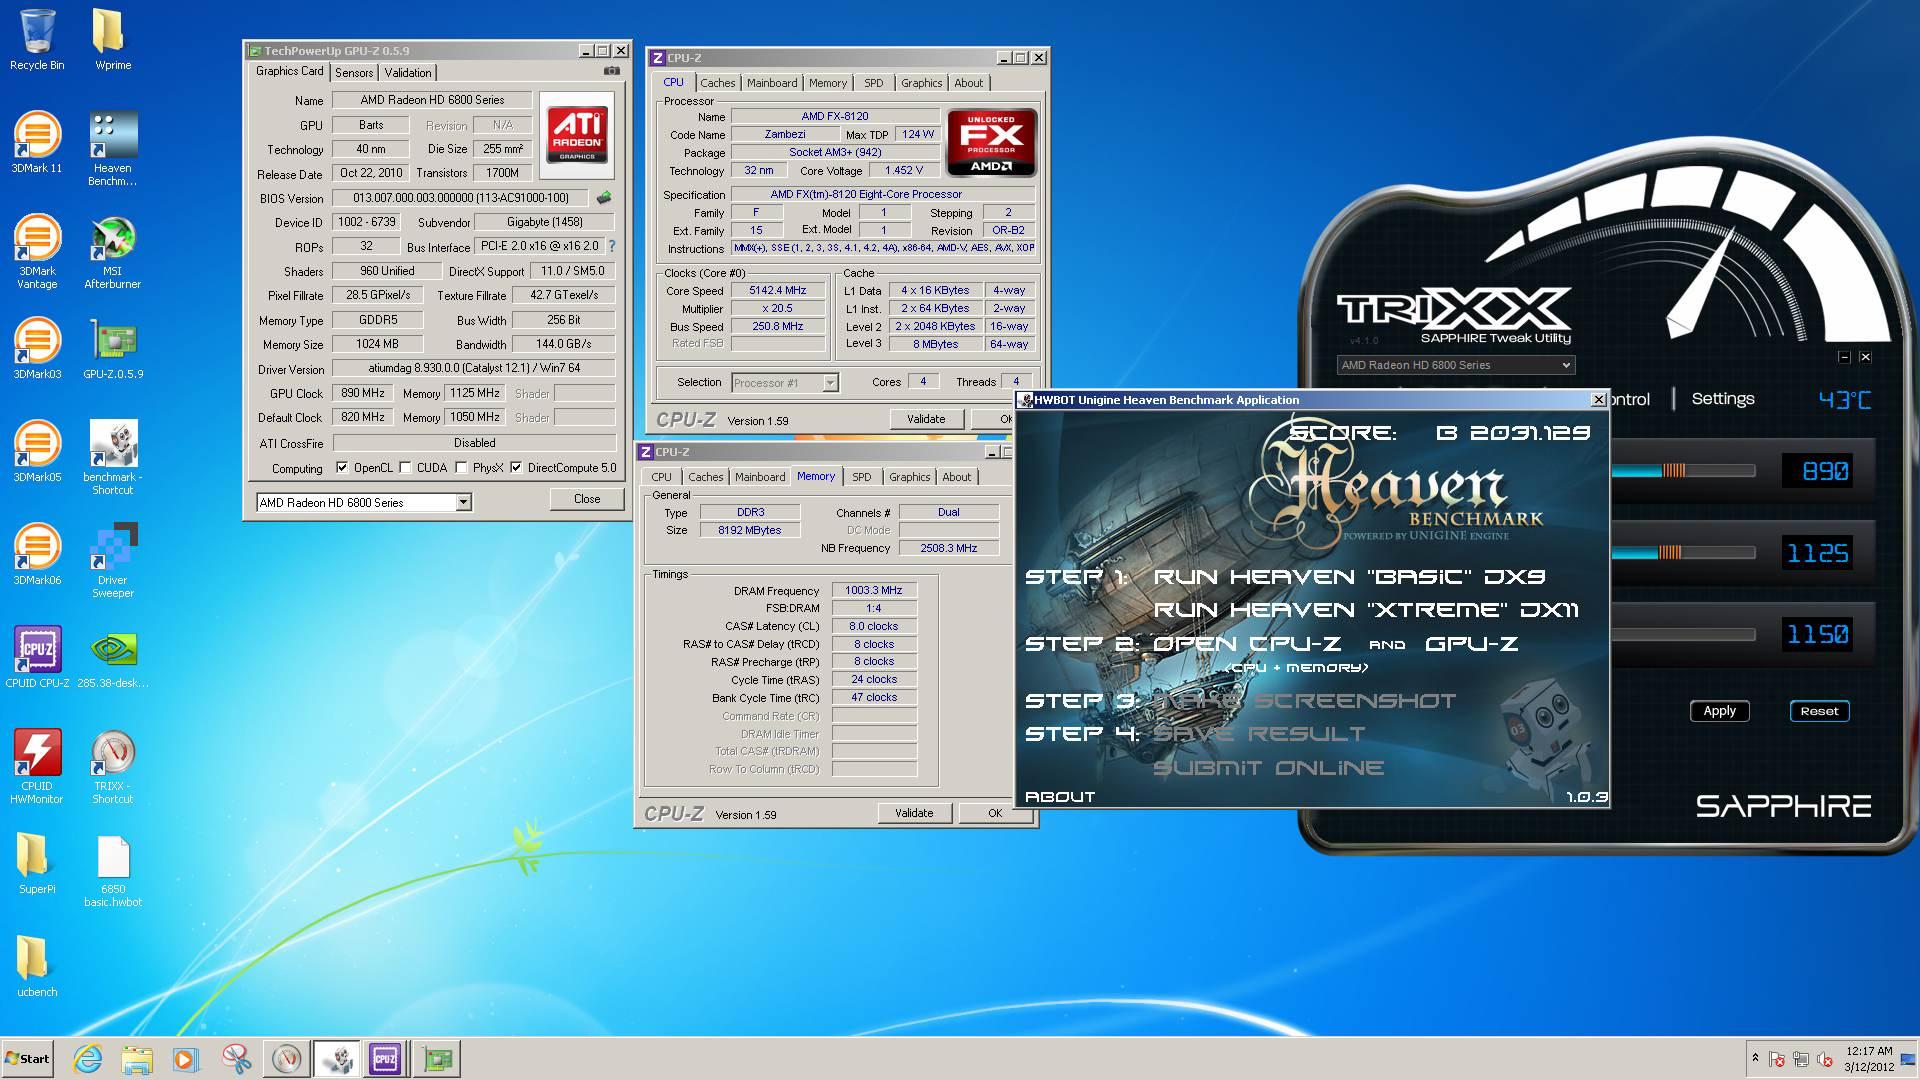This screenshot has width=1920, height=1080.
Task: Click Close button in GPU-Z
Action: 587,499
